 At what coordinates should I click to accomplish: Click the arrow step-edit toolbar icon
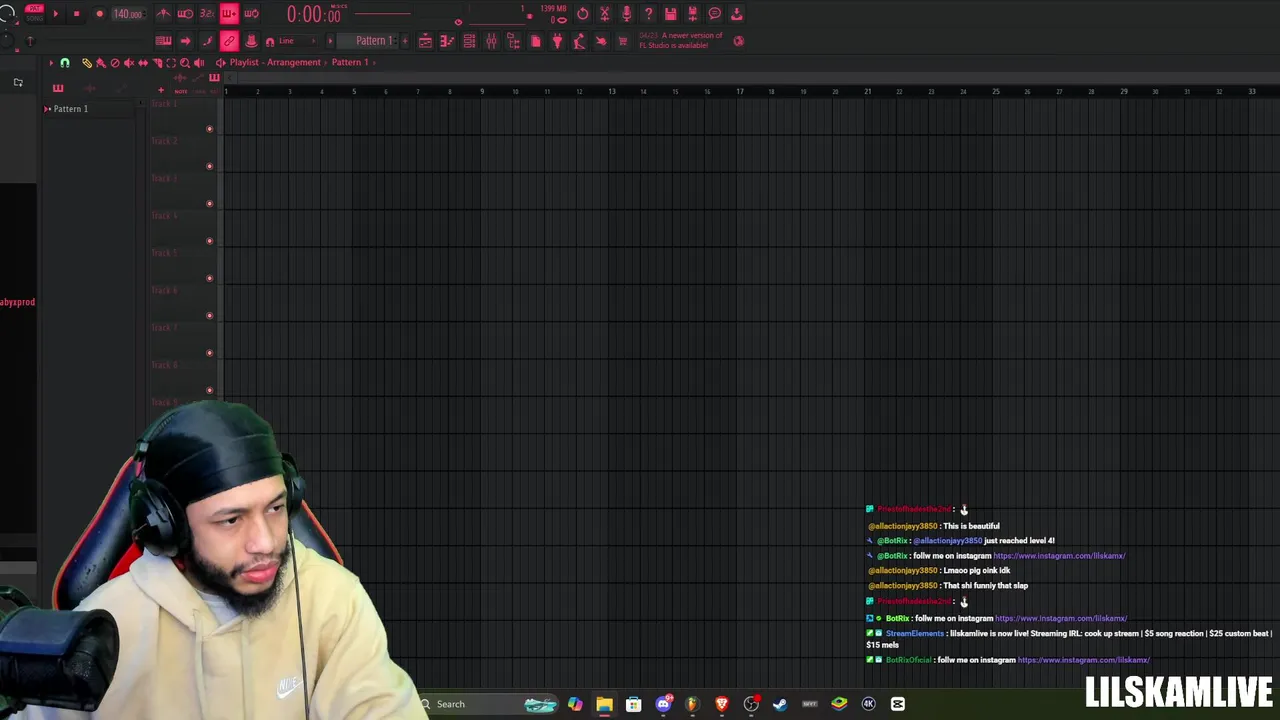point(185,41)
